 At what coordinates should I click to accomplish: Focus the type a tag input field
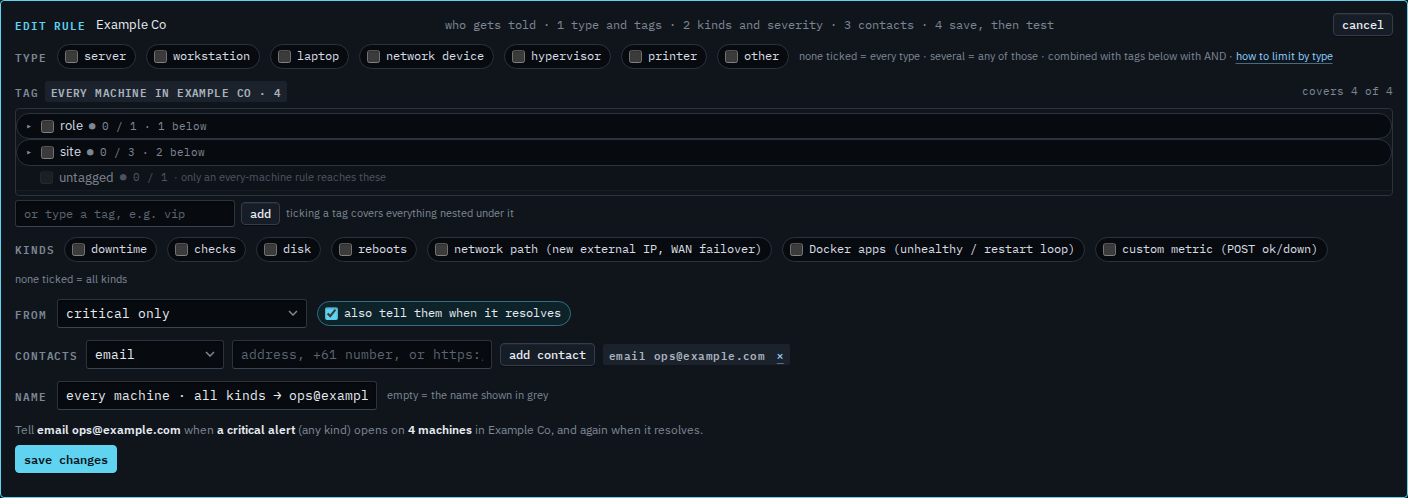coord(125,214)
